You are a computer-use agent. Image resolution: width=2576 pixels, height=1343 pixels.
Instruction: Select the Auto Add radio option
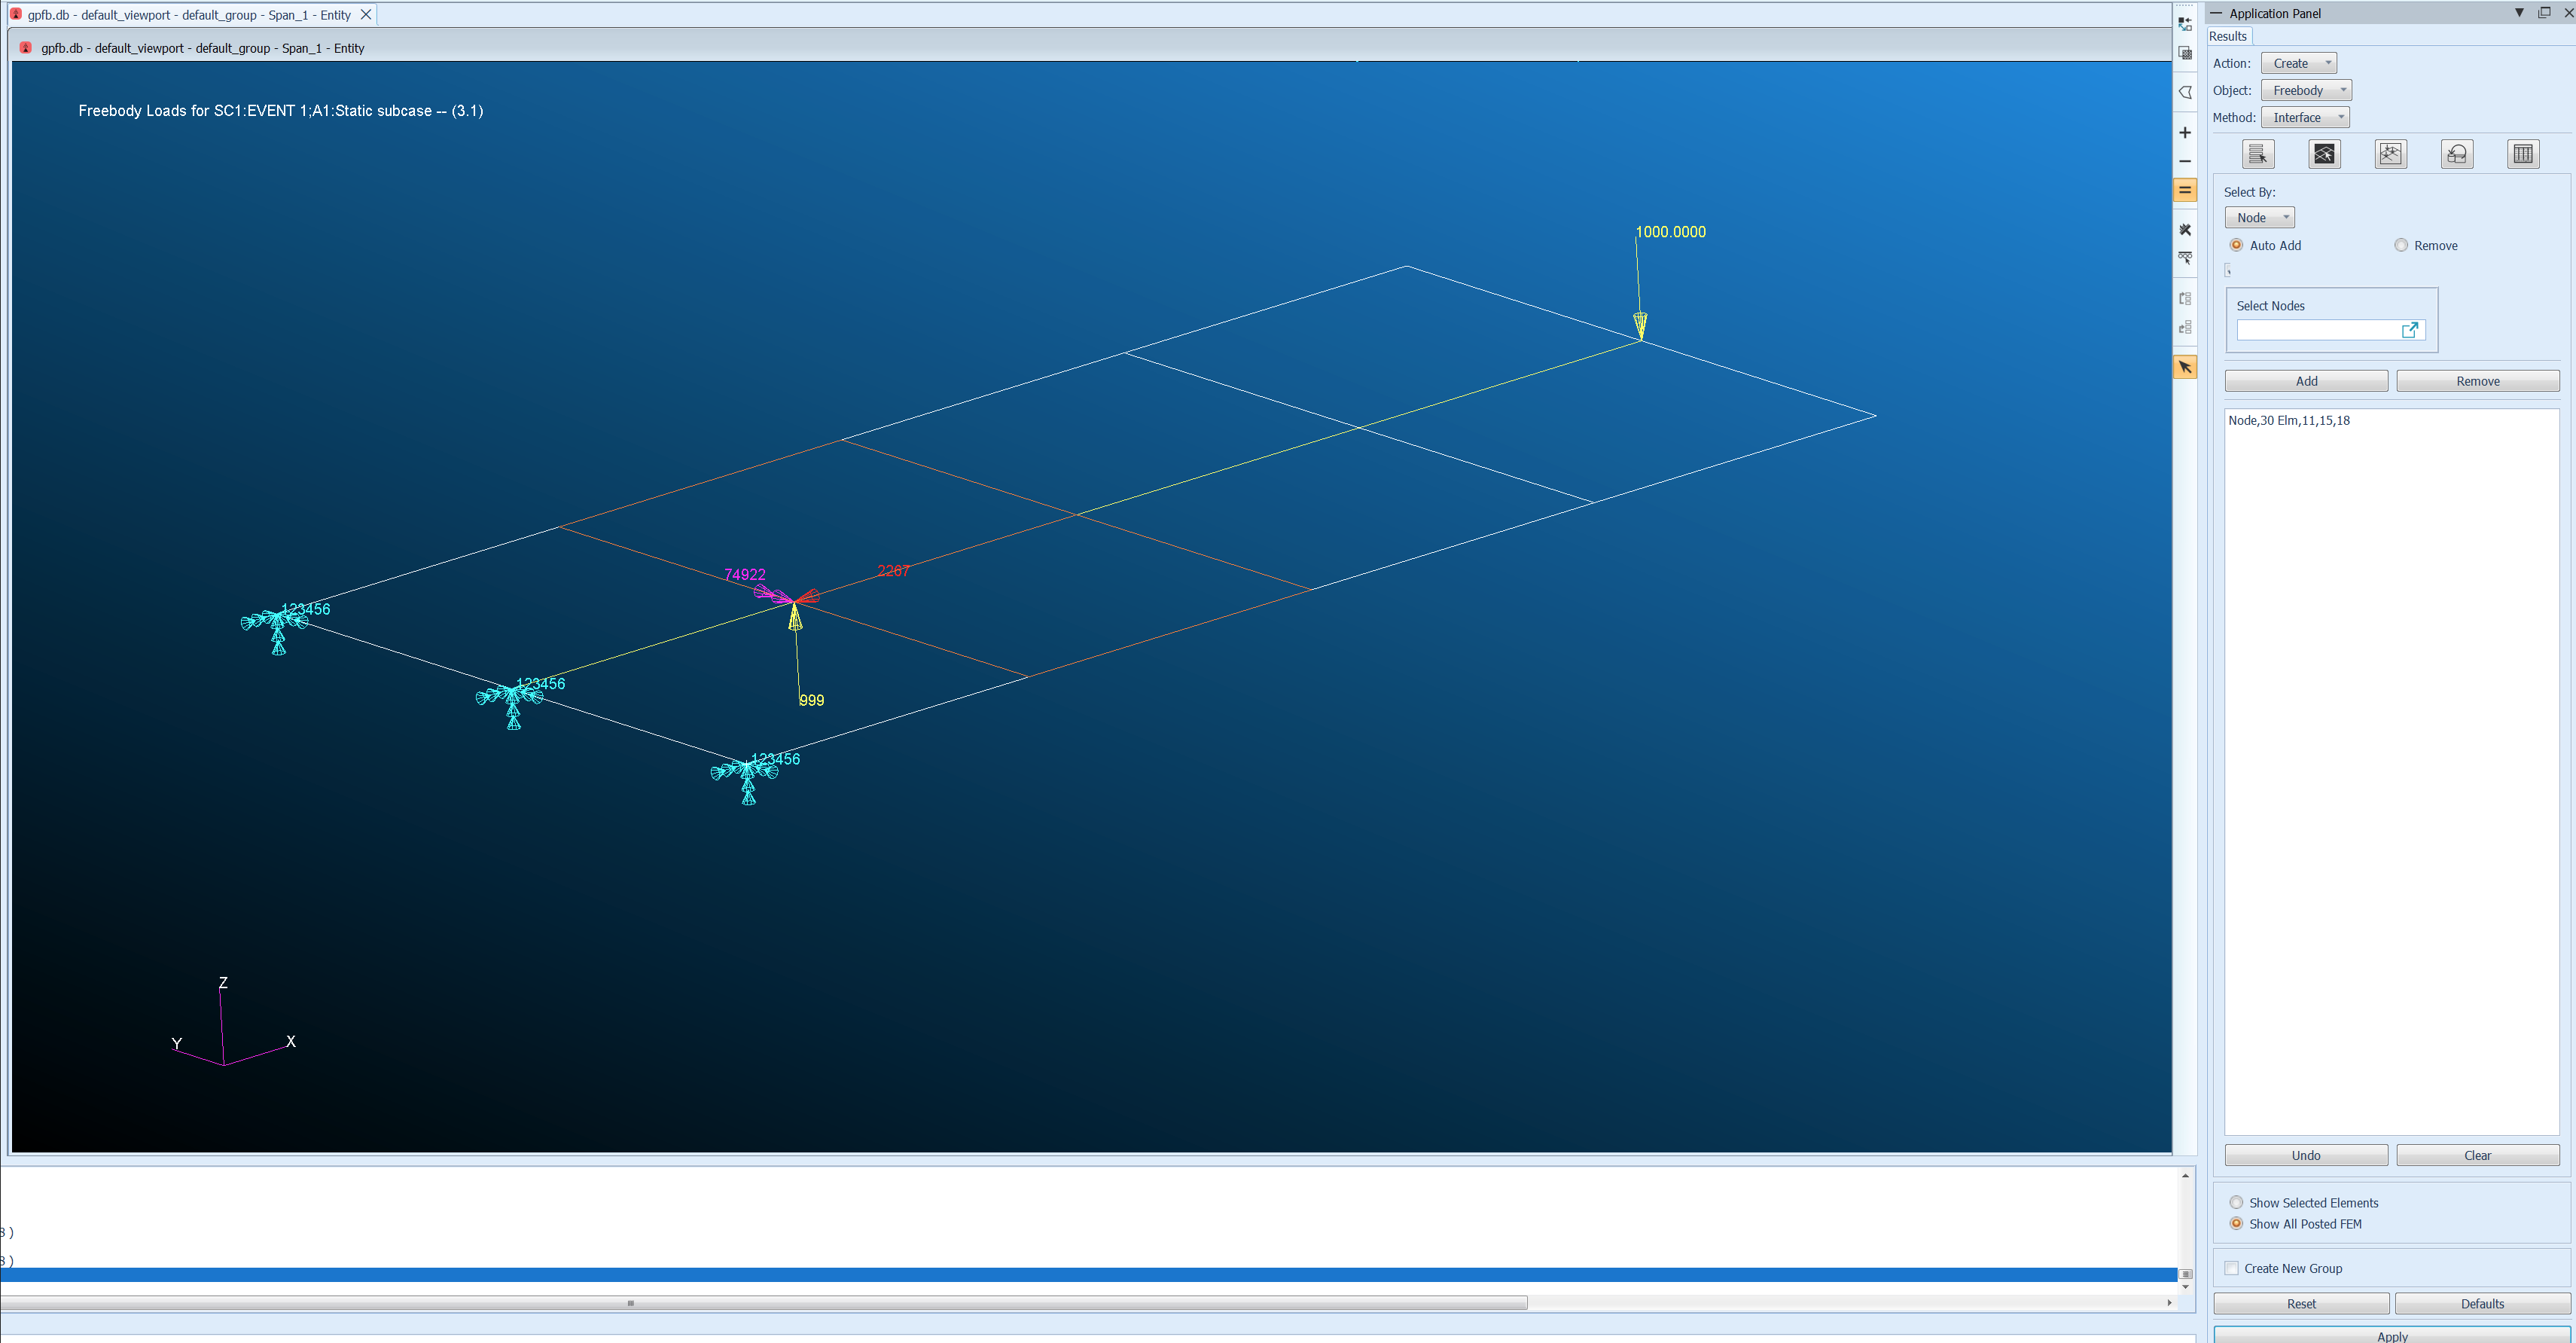pyautogui.click(x=2237, y=245)
